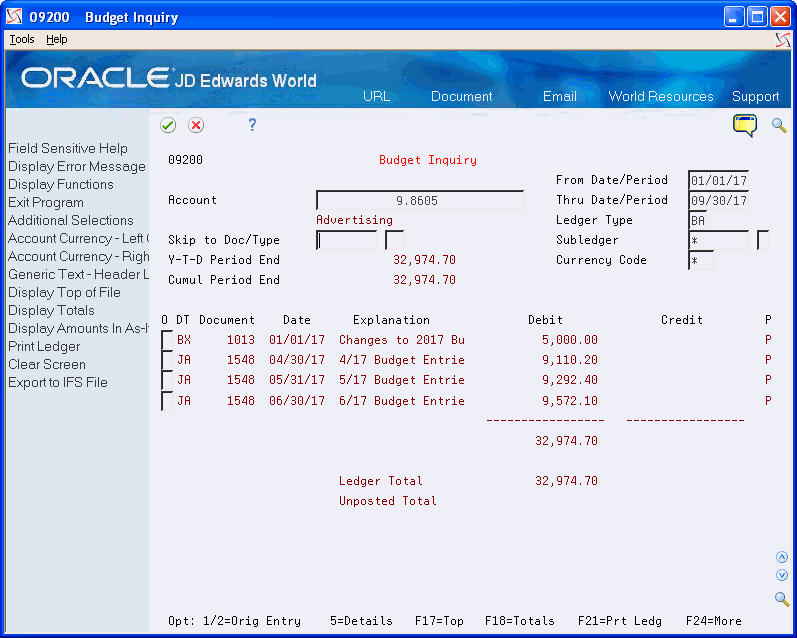Click the bottom-right magnifier icon
This screenshot has width=797, height=638.
tap(782, 599)
